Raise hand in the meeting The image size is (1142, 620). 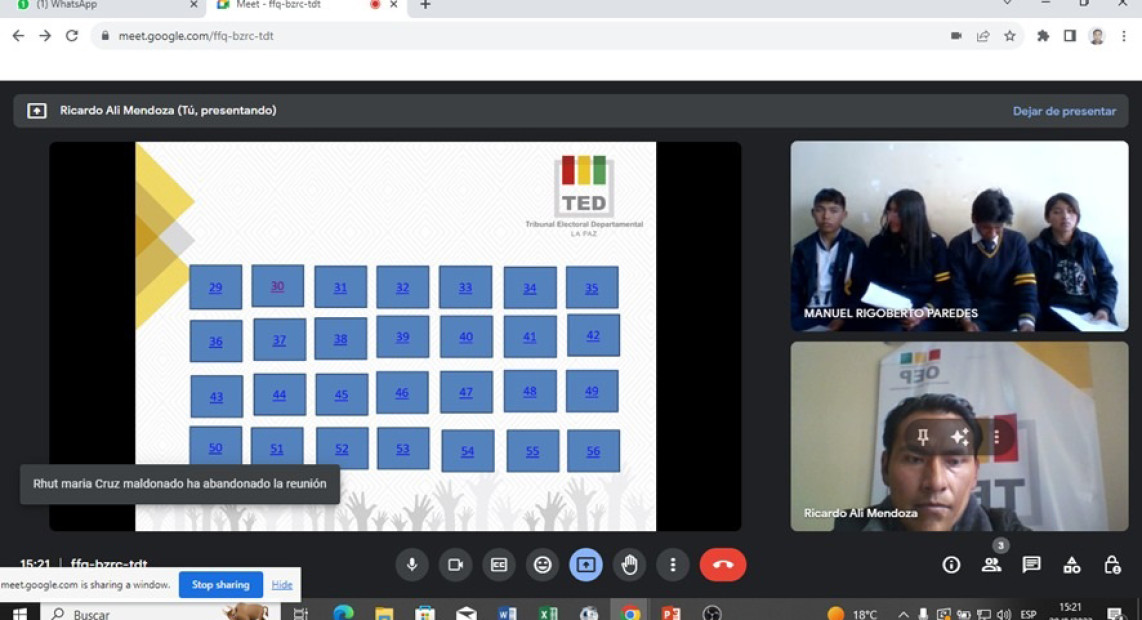[x=629, y=564]
